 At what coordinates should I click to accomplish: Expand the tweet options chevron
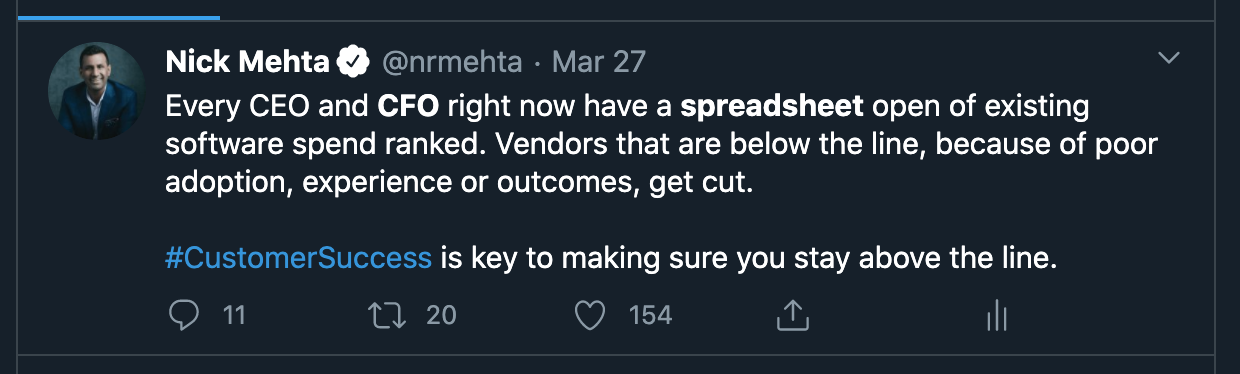tap(1168, 60)
